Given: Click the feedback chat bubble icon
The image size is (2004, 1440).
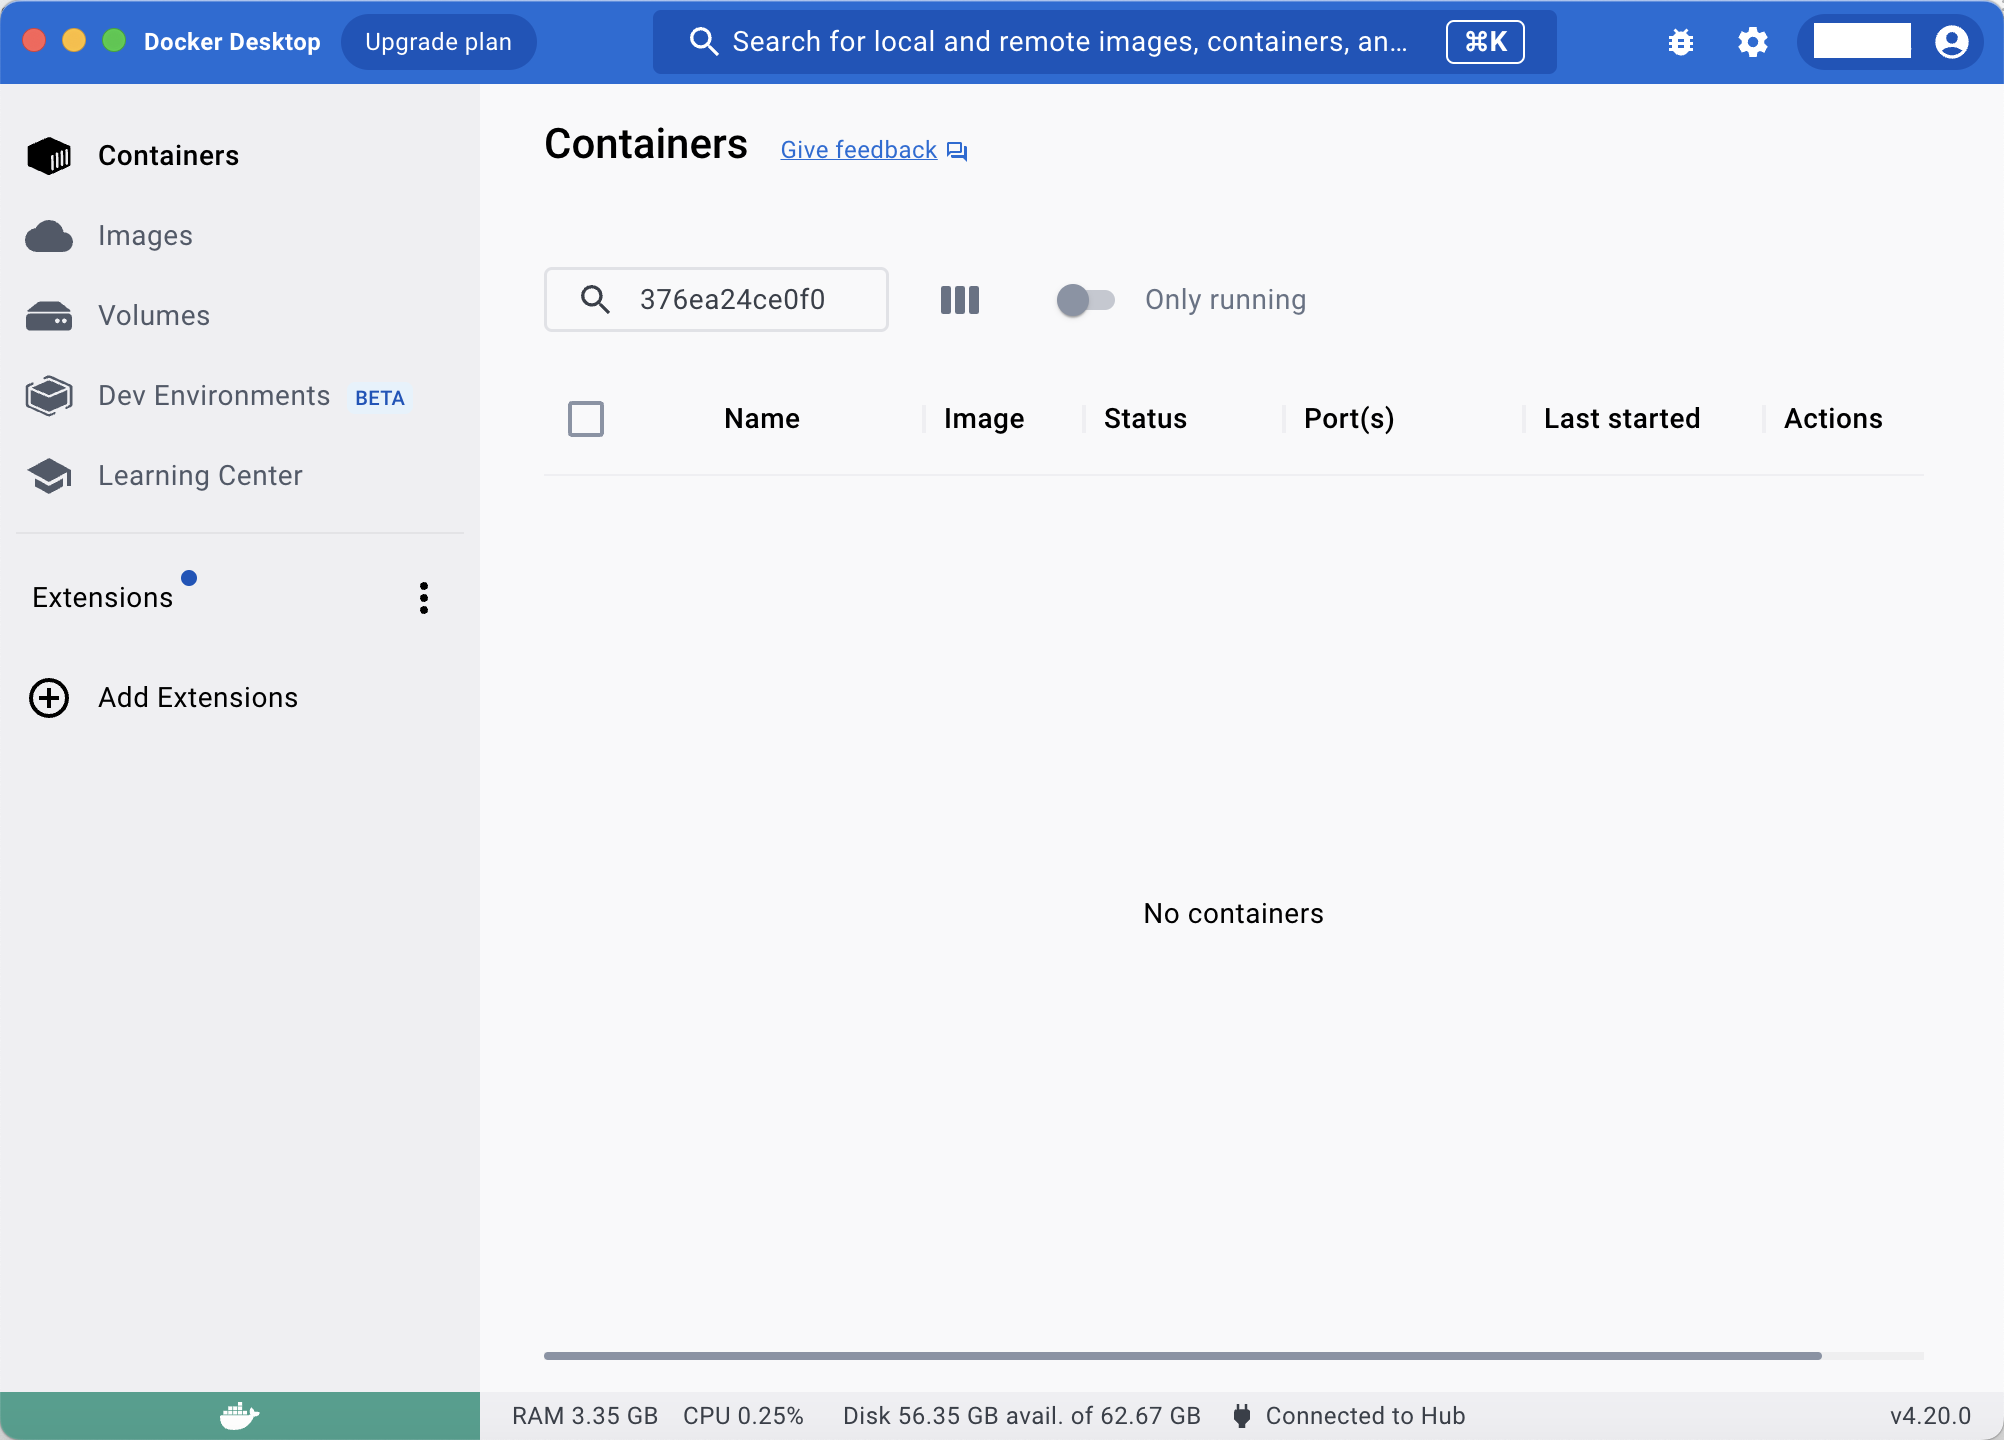Looking at the screenshot, I should click(957, 151).
